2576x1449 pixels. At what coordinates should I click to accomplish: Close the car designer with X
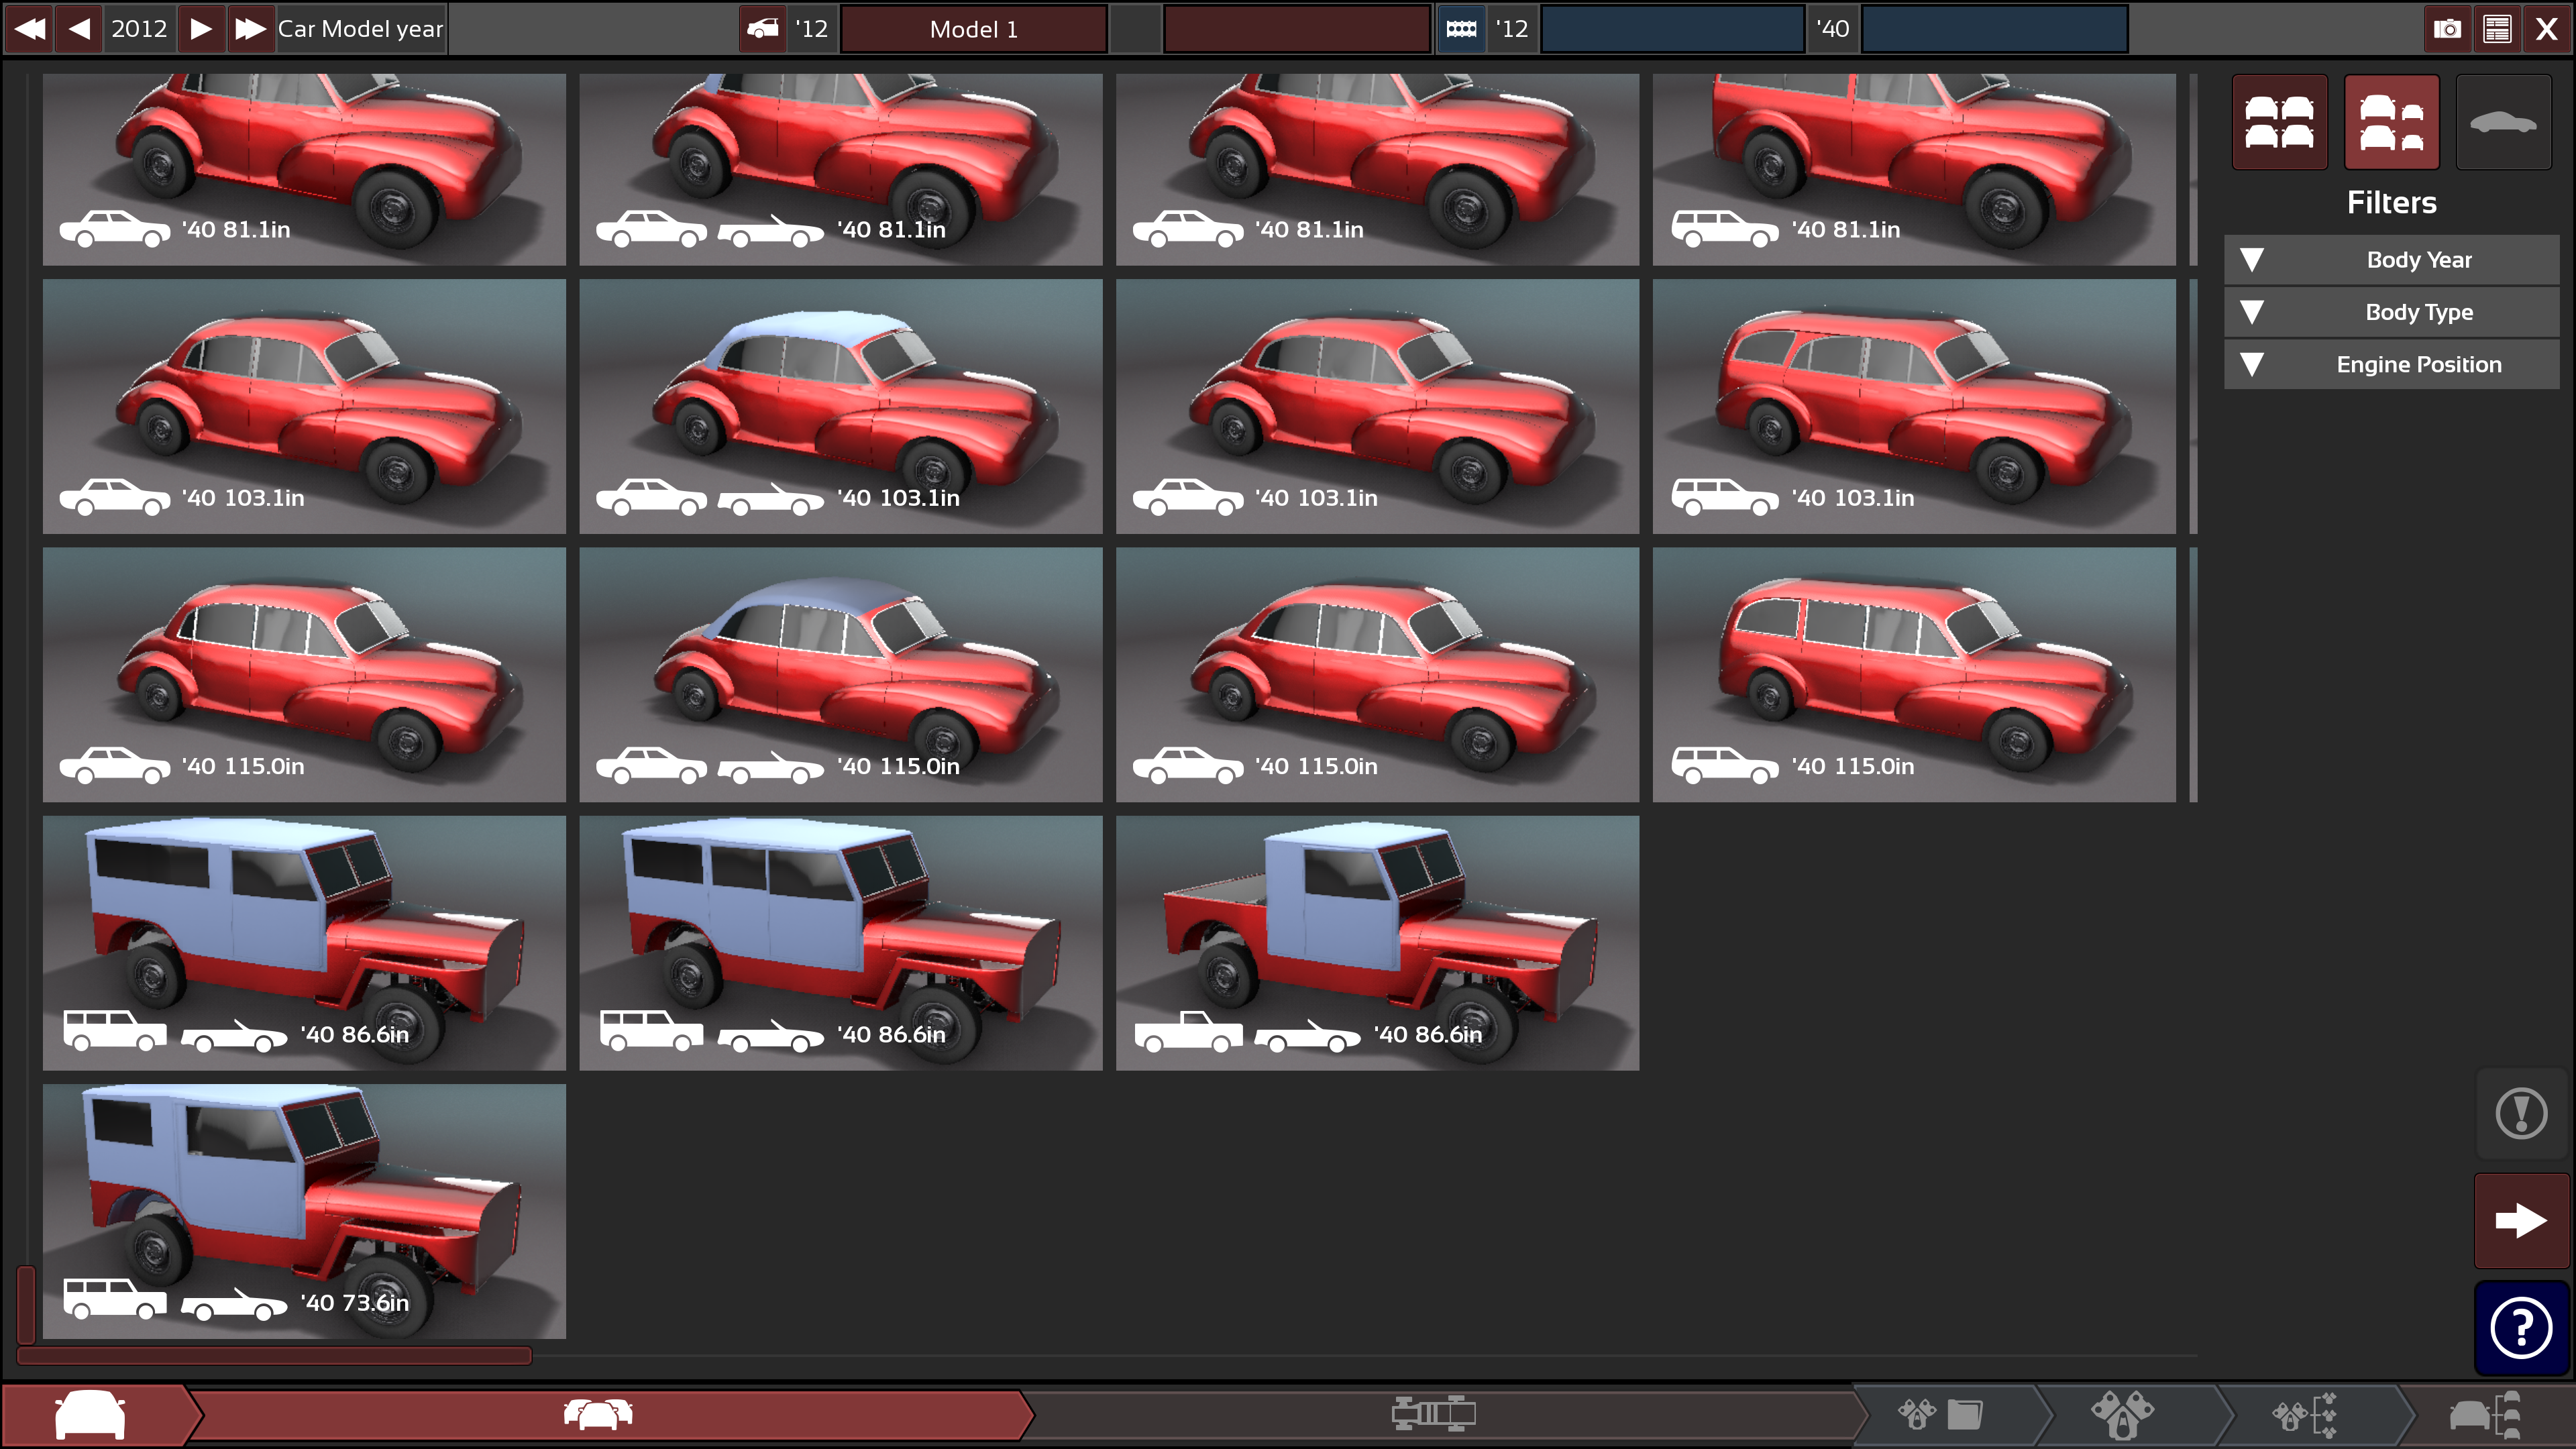tap(2547, 28)
